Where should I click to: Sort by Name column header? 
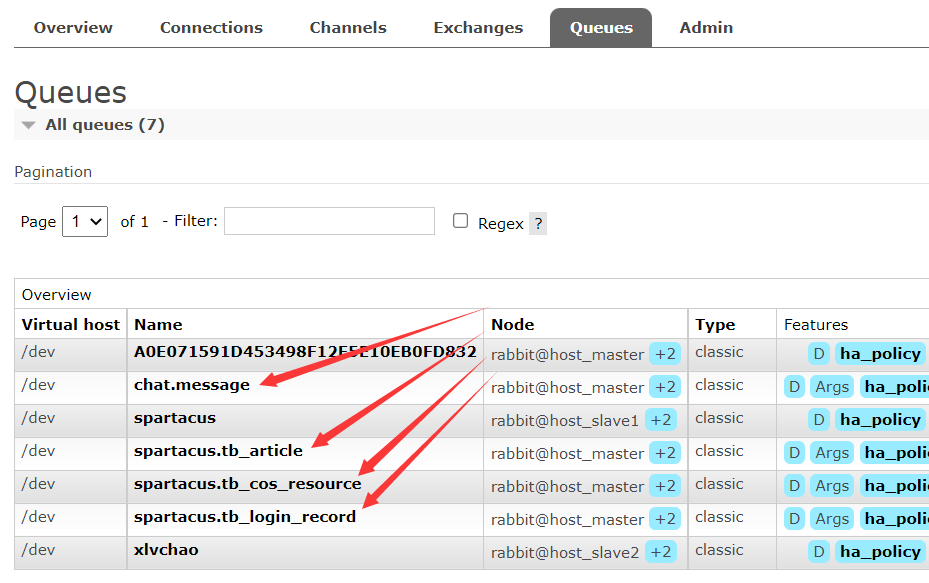tap(158, 325)
